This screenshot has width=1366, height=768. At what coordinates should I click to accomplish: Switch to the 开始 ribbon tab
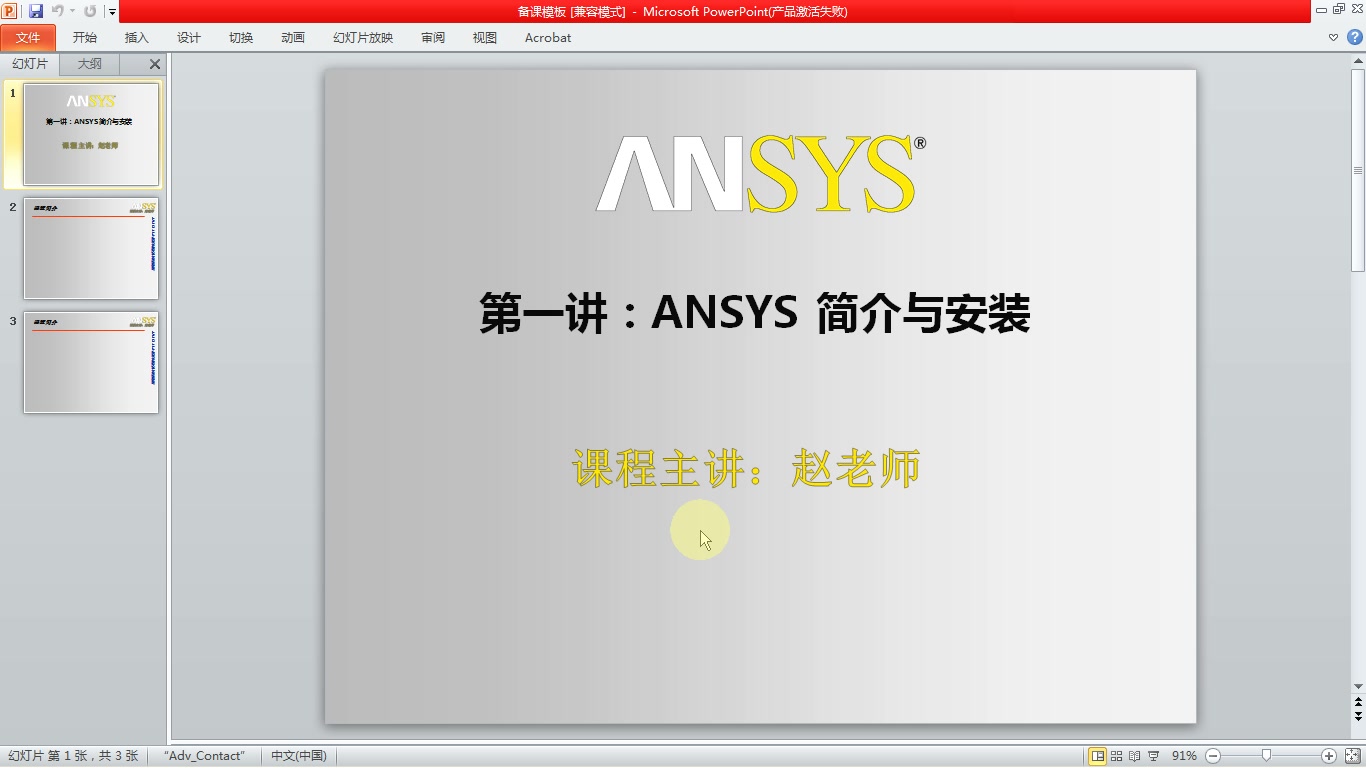[x=85, y=38]
